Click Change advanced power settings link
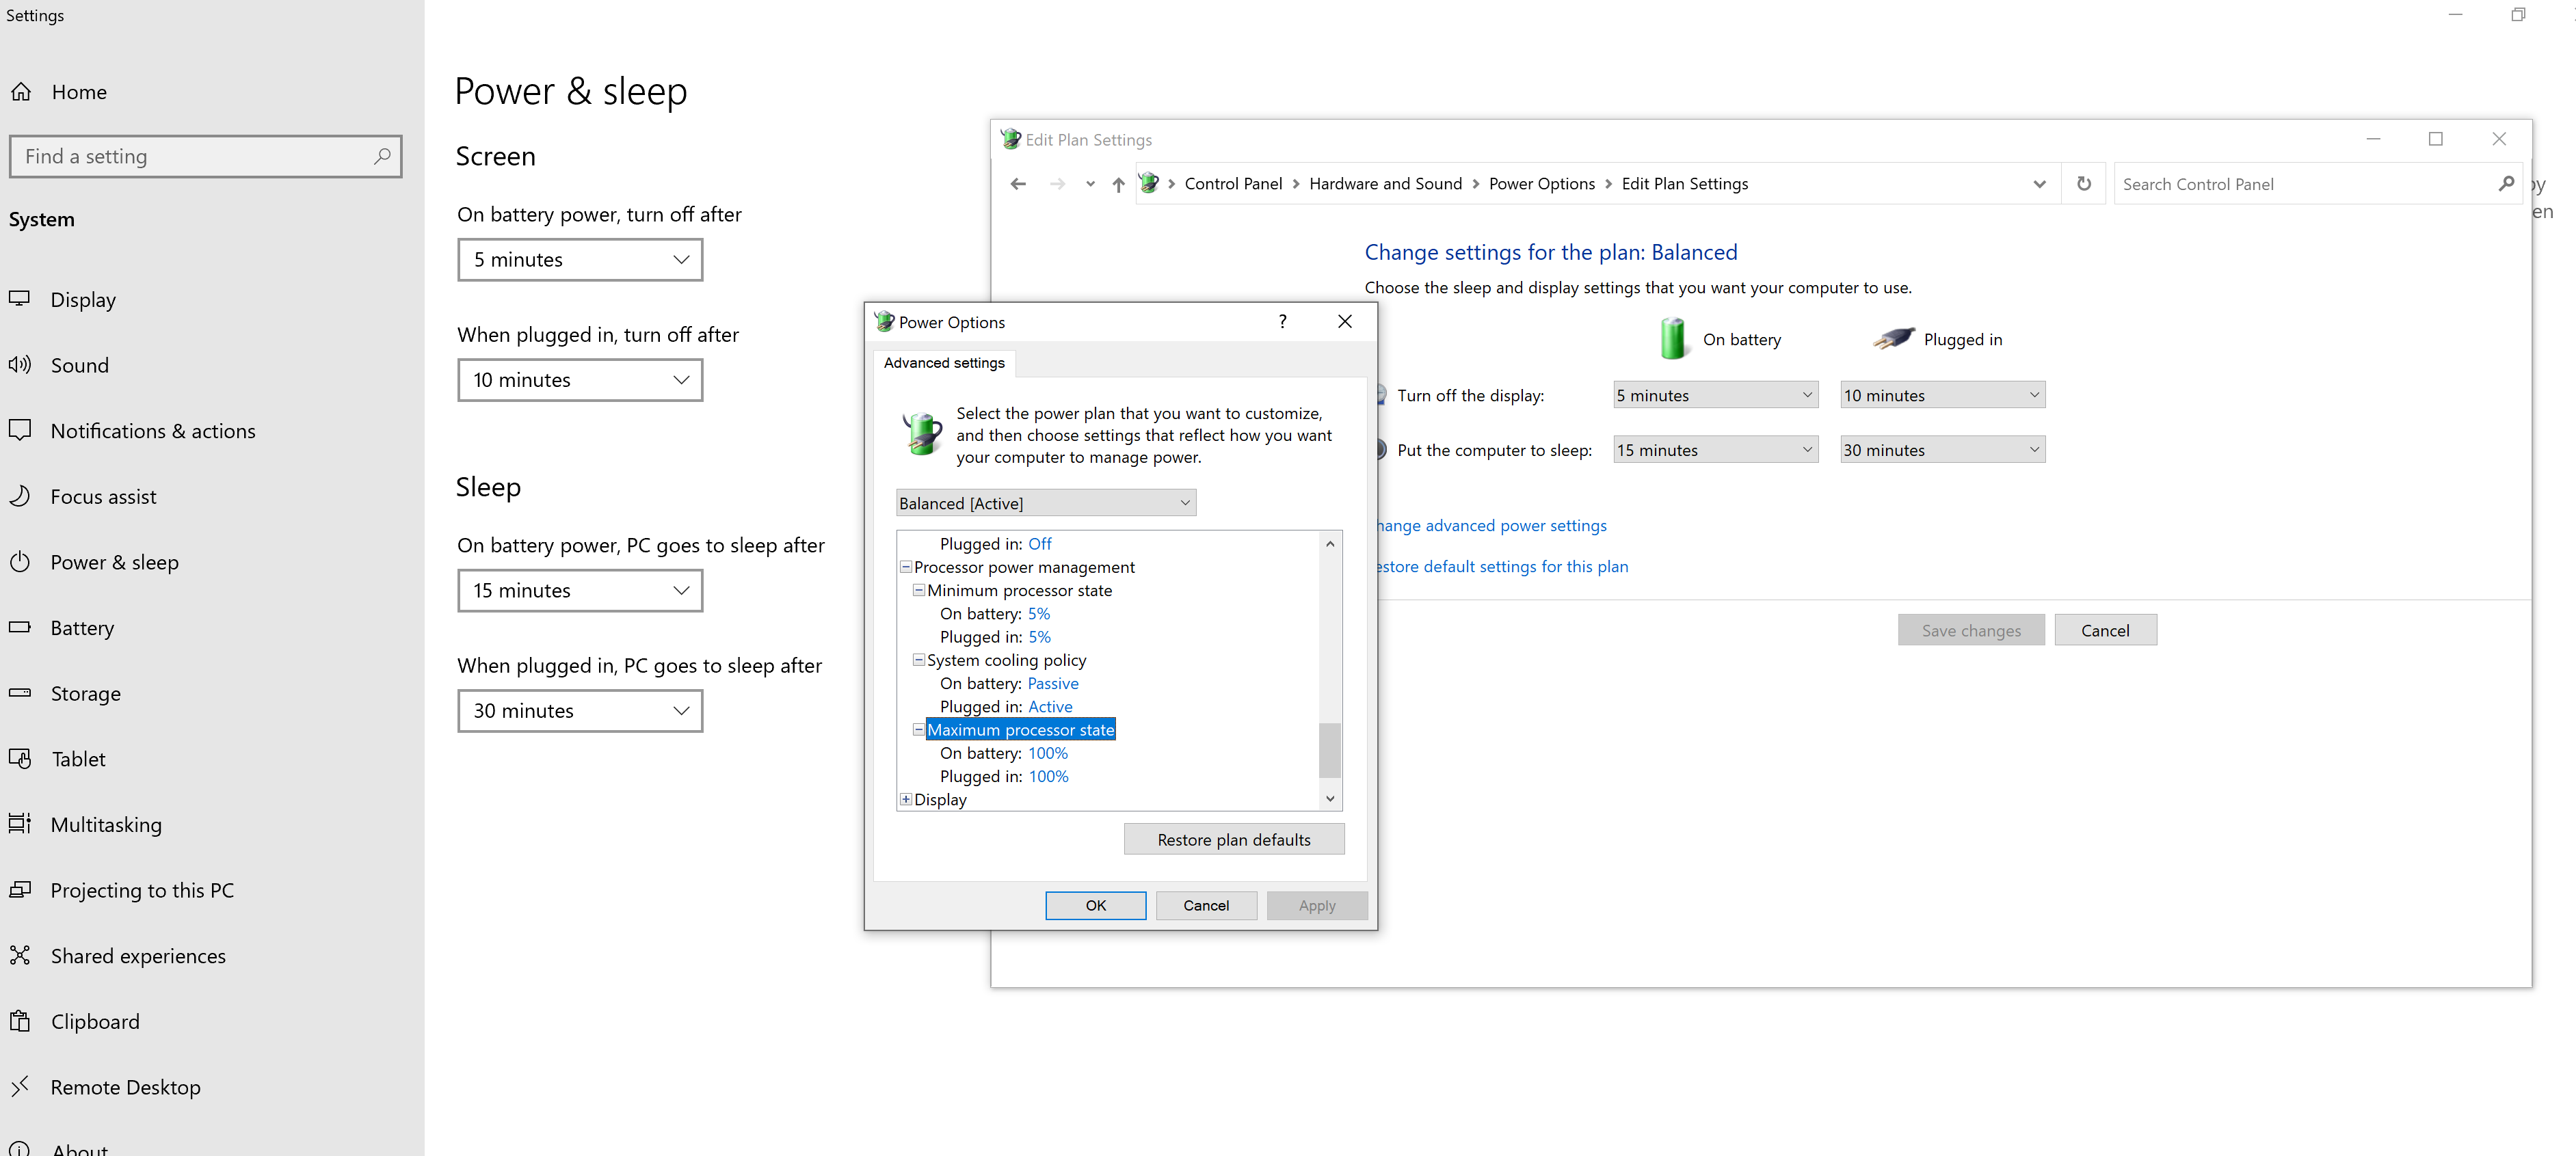This screenshot has width=2576, height=1156. pyautogui.click(x=1492, y=526)
